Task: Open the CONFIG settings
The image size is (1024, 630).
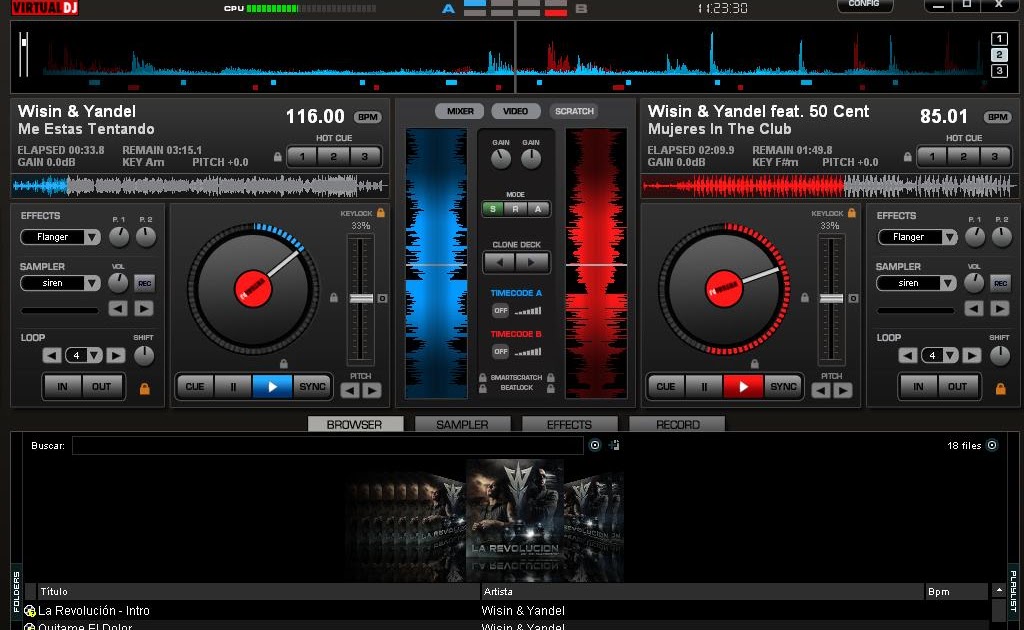Action: click(864, 5)
